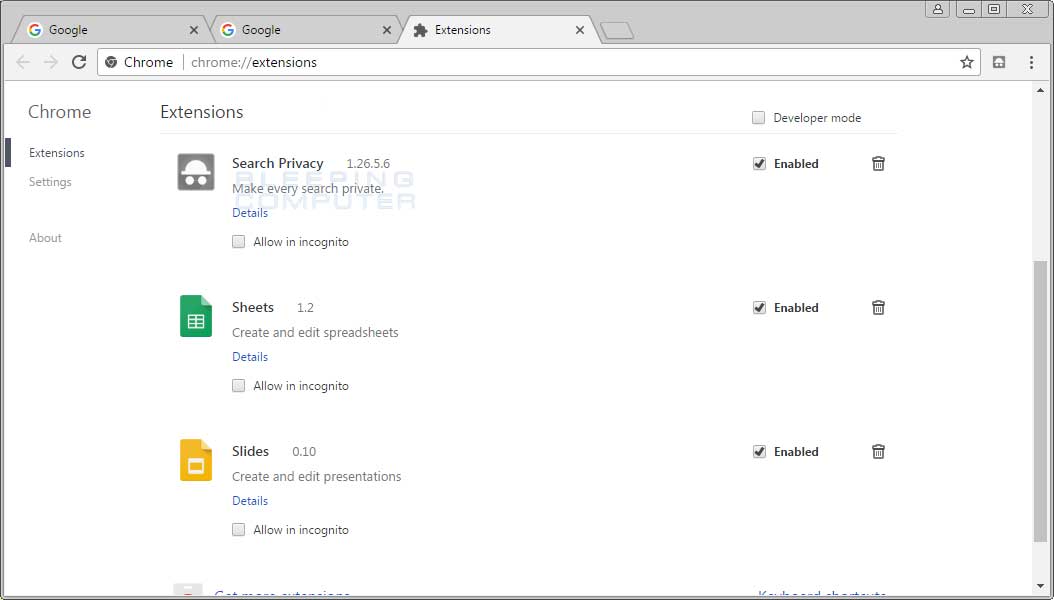This screenshot has height=600, width=1054.
Task: Open a new tab
Action: [616, 31]
